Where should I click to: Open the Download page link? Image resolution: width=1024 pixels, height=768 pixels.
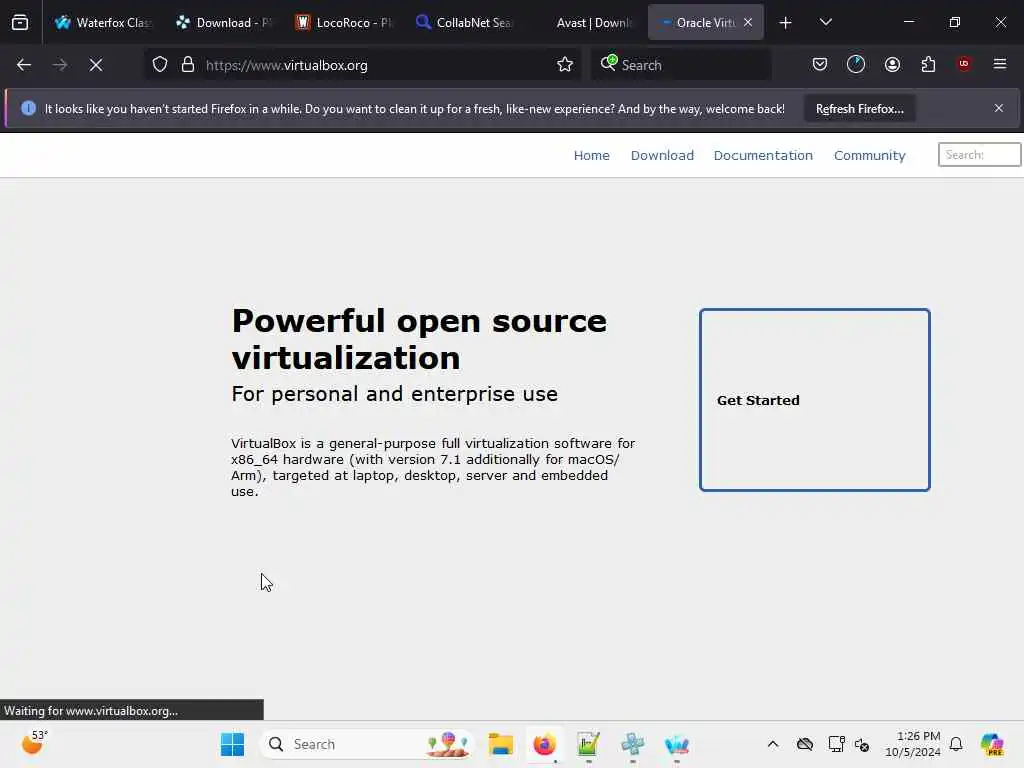[662, 155]
